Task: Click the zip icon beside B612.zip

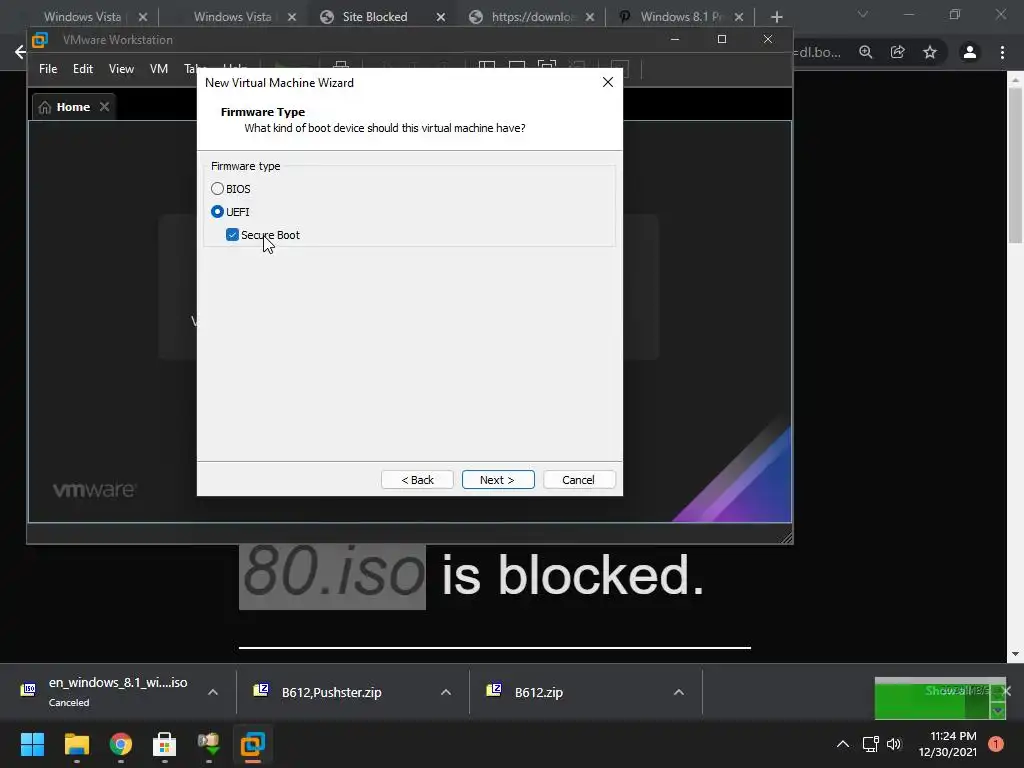Action: pos(494,690)
